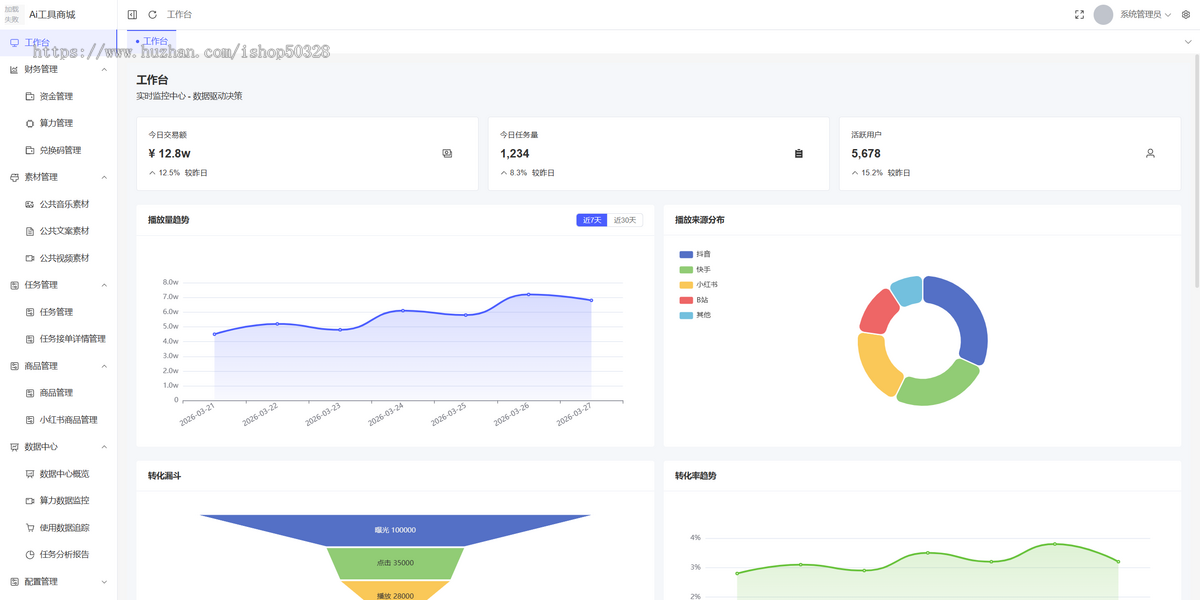Screen dimensions: 1200x600
Task: Click the 使用数据追踪 cart icon
Action: 30,527
